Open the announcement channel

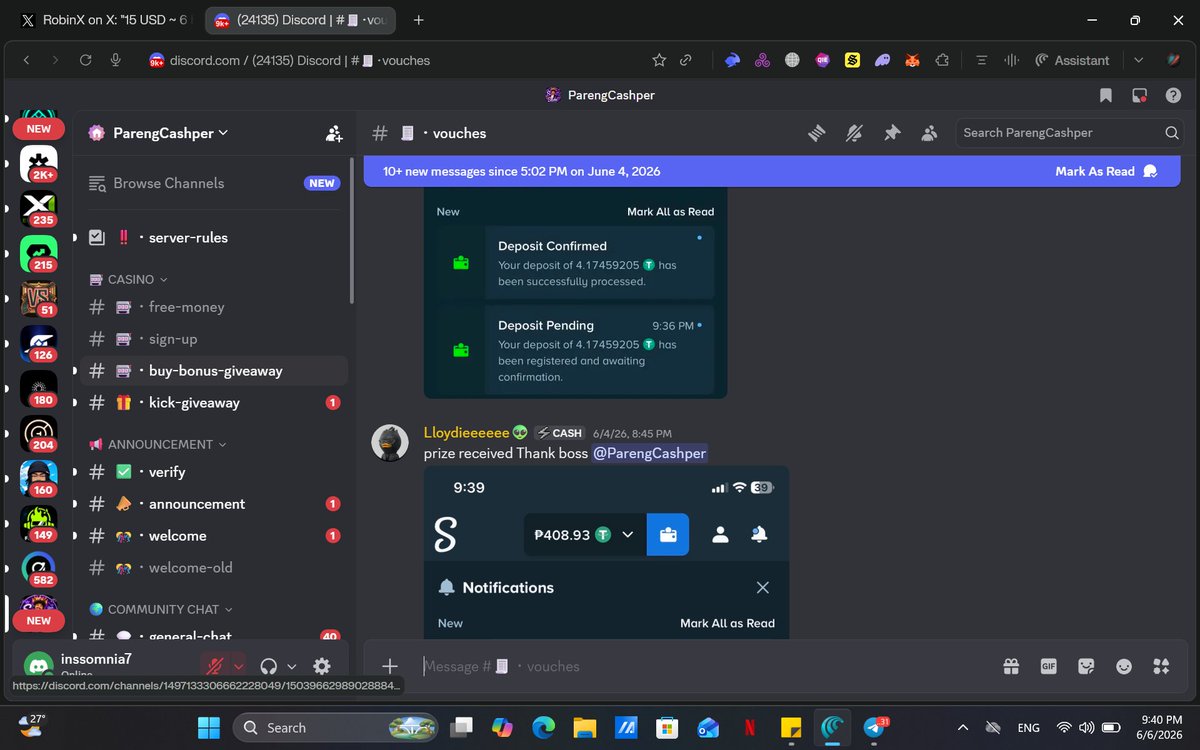(214, 504)
